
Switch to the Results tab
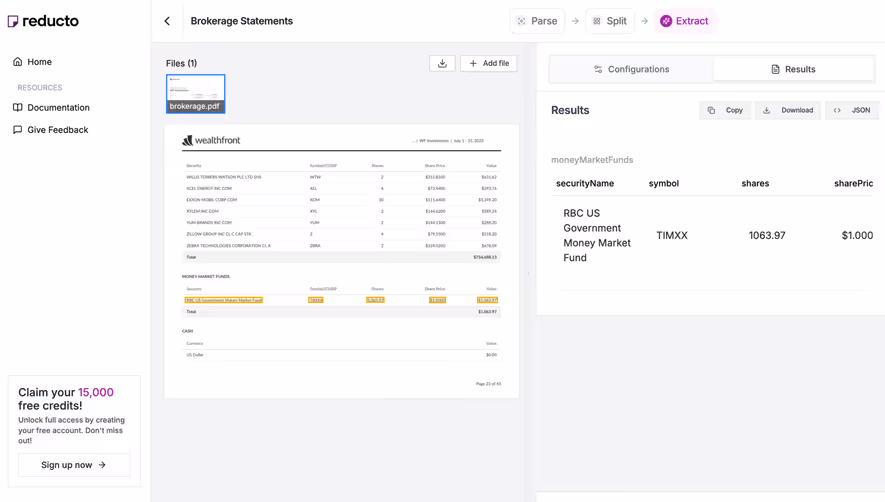793,69
